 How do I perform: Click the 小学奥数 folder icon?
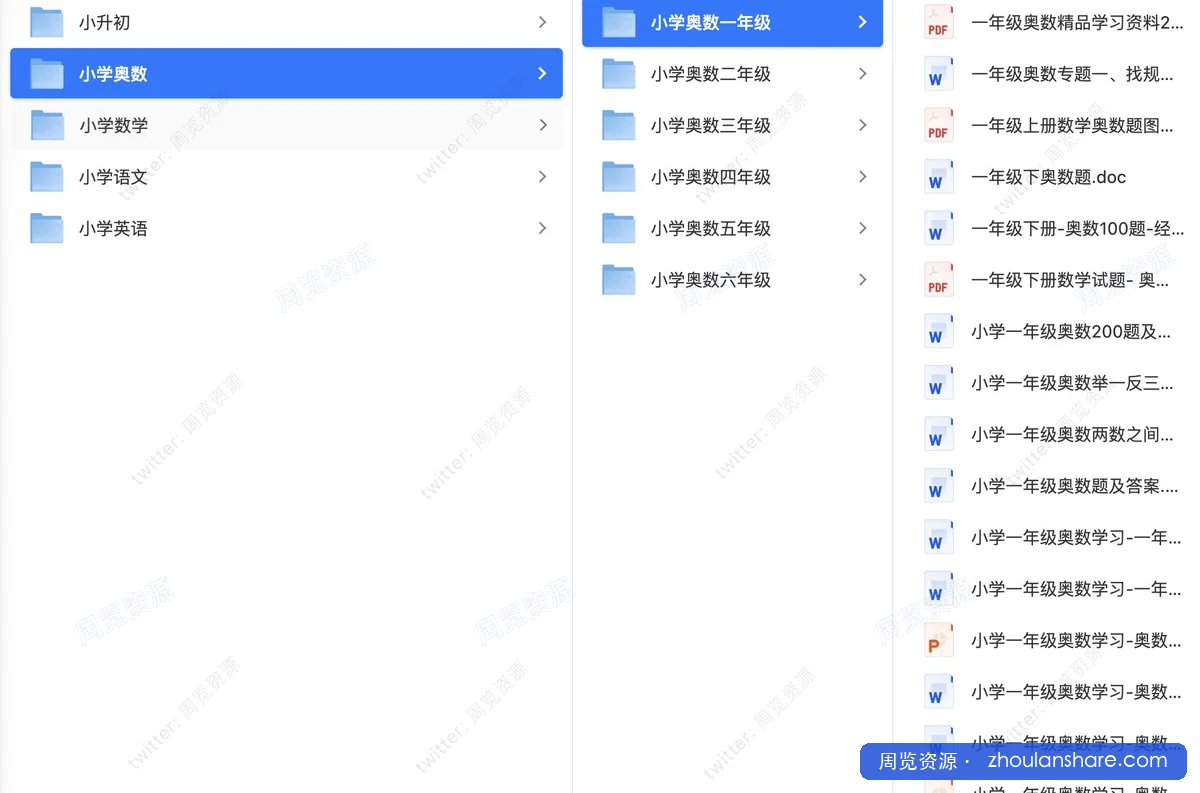coord(47,73)
